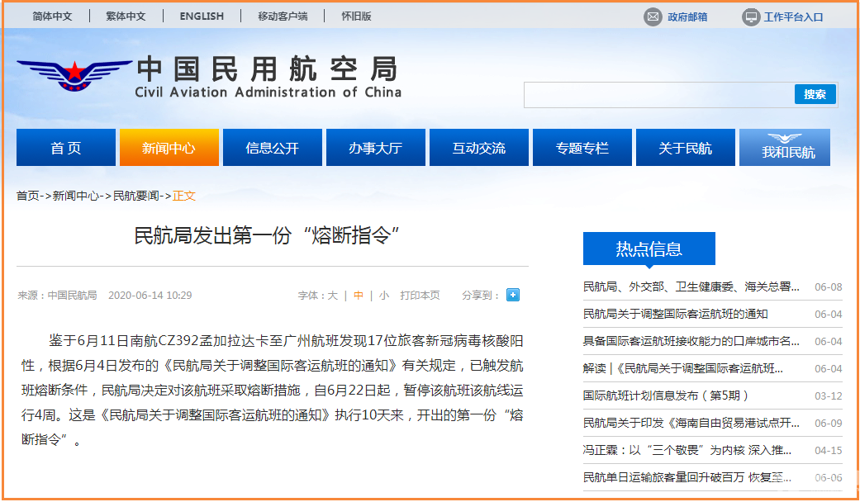Switch language to 繁体中文
860x502 pixels.
126,16
